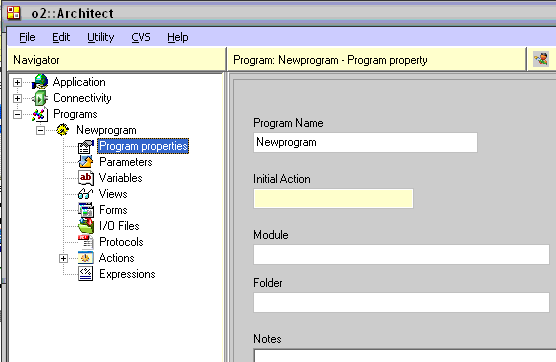The width and height of the screenshot is (556, 362).
Task: Expand the Actions tree node
Action: (63, 258)
